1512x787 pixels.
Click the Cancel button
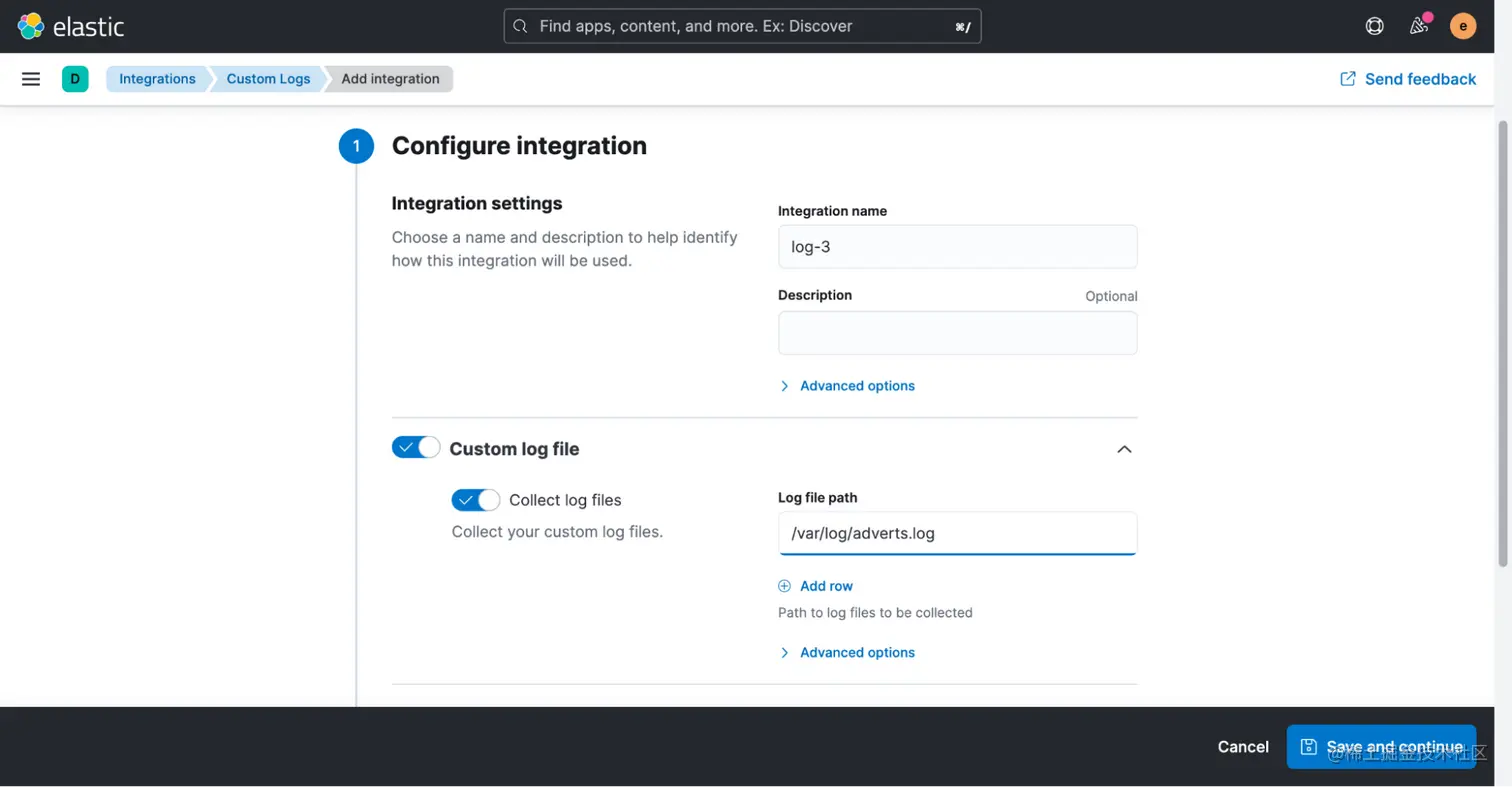[1243, 747]
